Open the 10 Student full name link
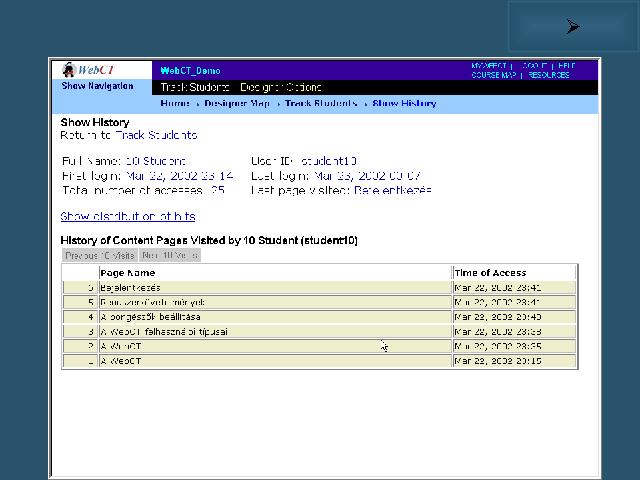Image resolution: width=640 pixels, height=480 pixels. [155, 161]
